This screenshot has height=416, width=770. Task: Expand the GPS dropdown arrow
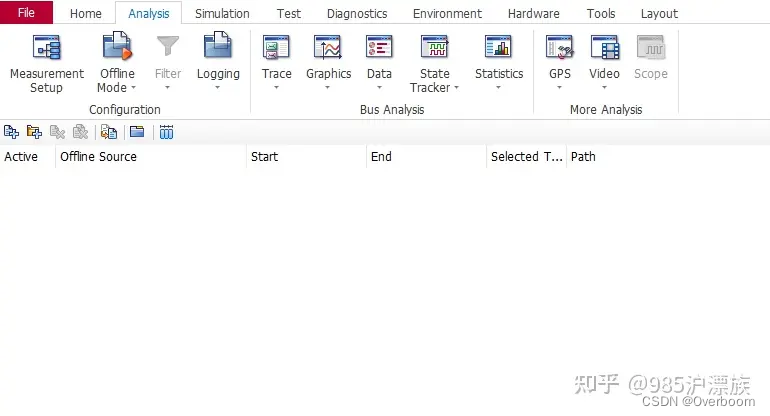click(x=559, y=87)
